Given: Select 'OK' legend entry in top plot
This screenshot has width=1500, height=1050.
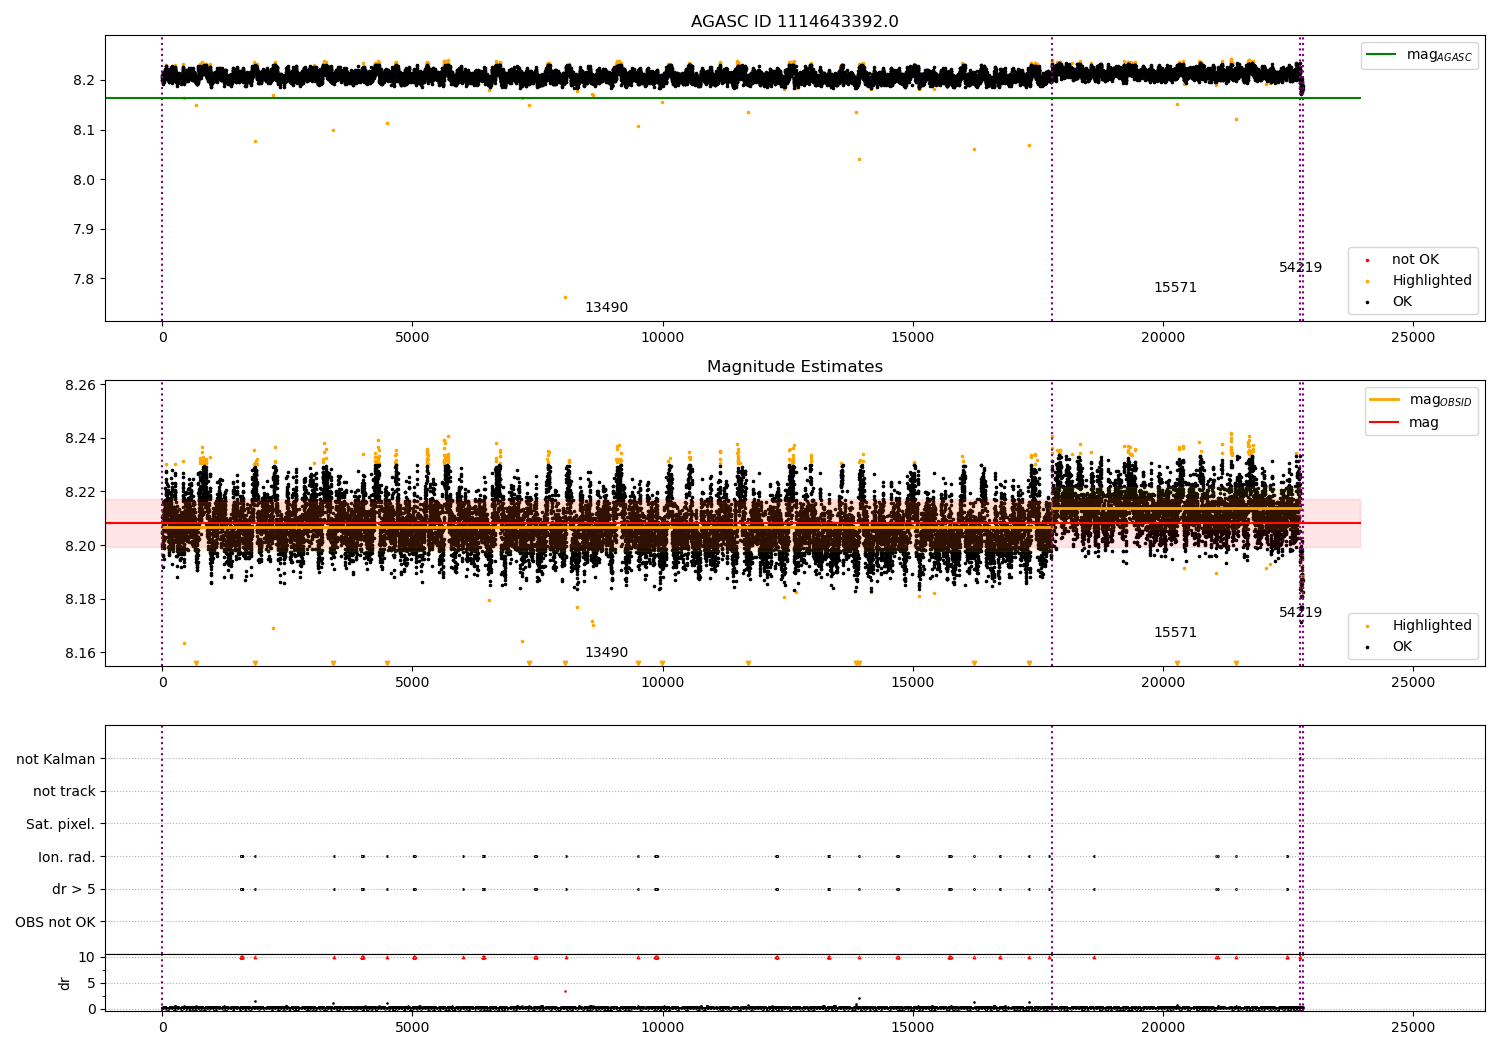Looking at the screenshot, I should pos(1402,302).
